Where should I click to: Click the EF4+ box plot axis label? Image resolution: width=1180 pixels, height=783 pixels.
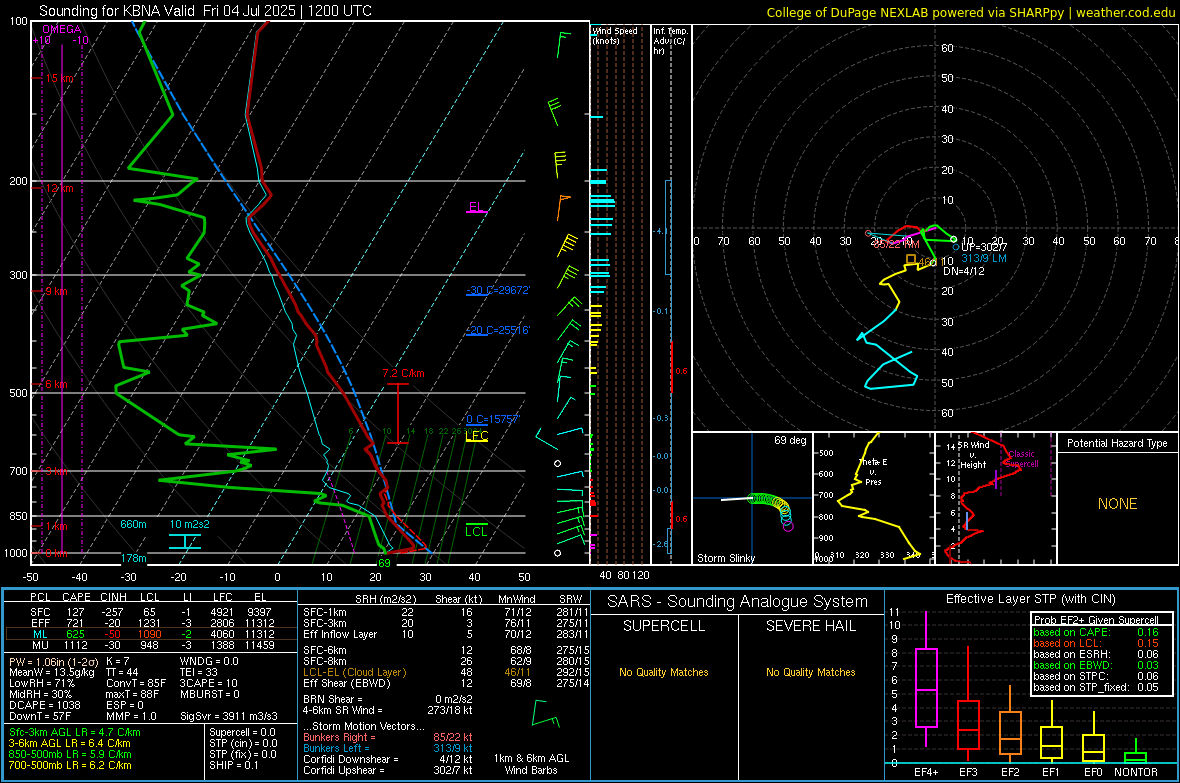tap(926, 772)
